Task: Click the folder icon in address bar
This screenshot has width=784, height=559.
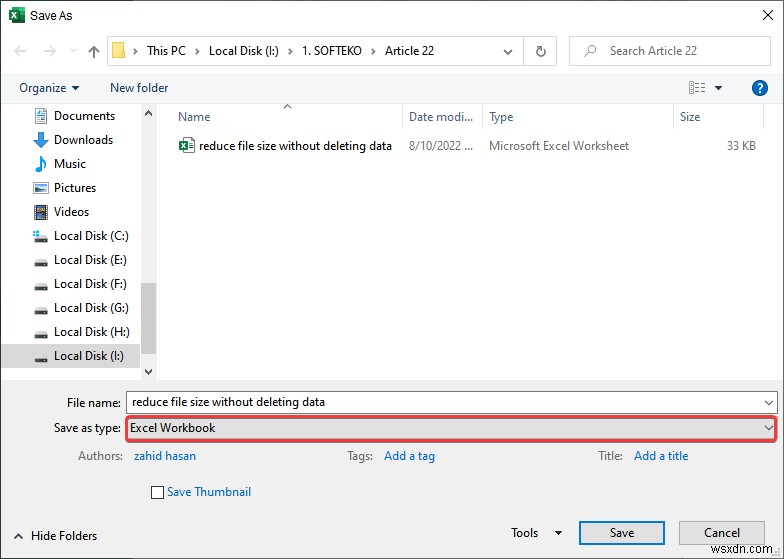Action: tap(118, 50)
